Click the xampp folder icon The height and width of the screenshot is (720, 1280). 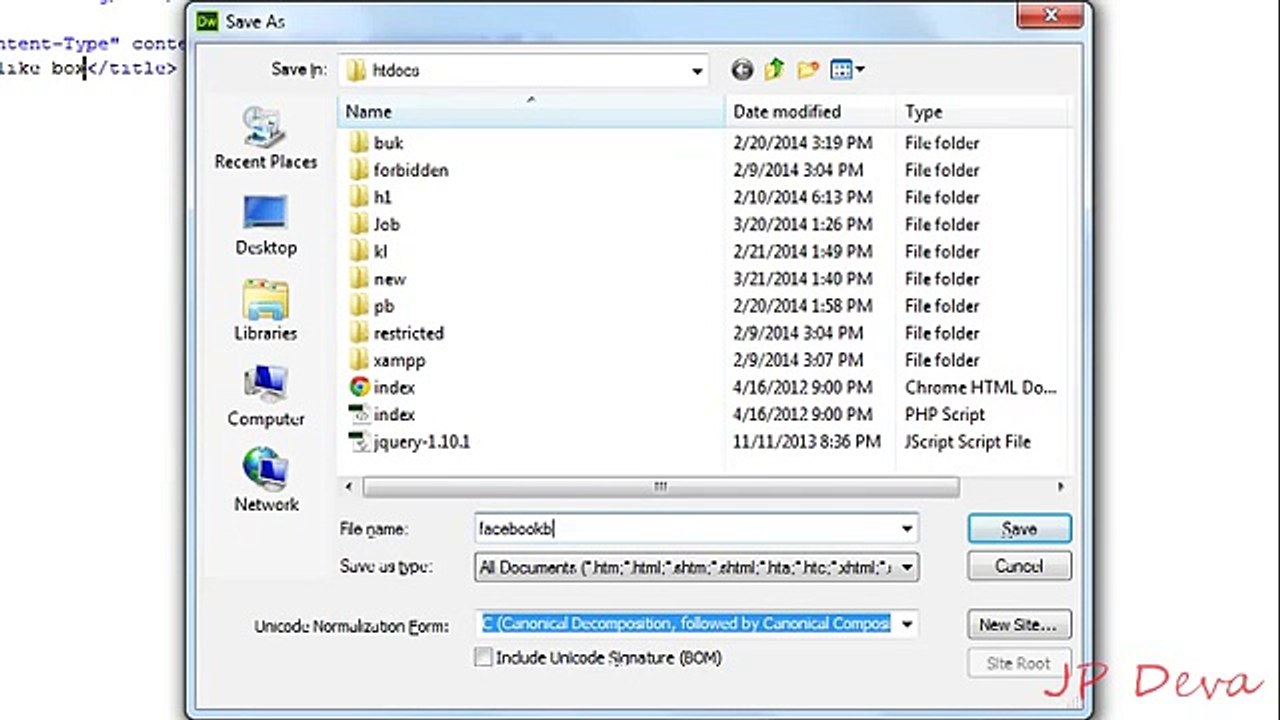[x=359, y=360]
